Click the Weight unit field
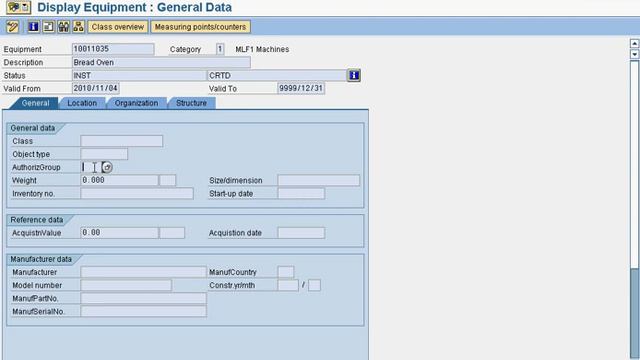This screenshot has height=360, width=640. [x=167, y=180]
